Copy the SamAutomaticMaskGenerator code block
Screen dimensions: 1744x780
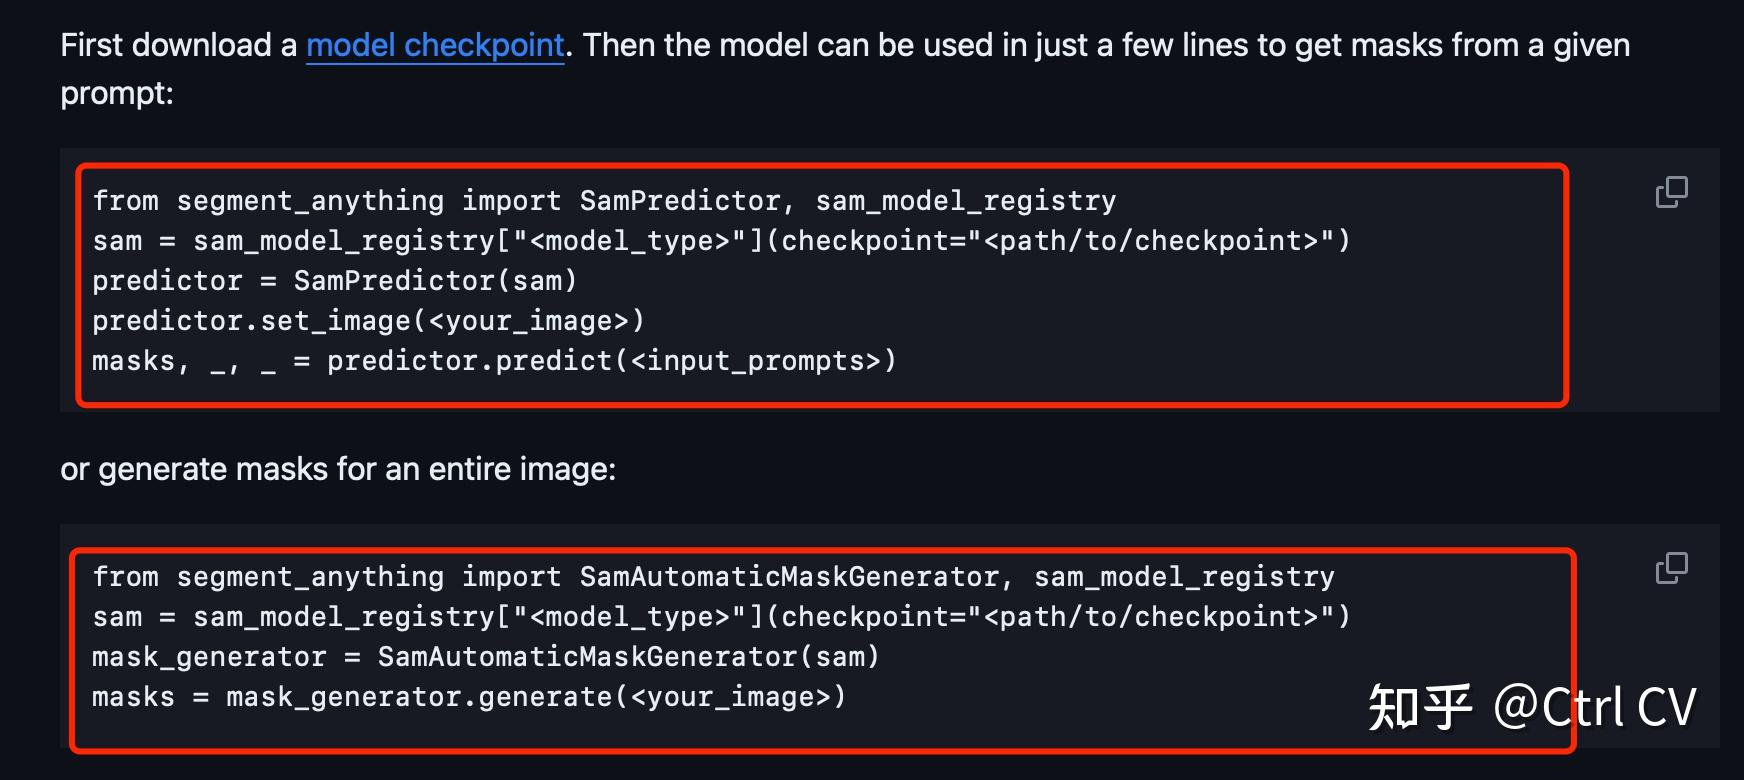1671,568
